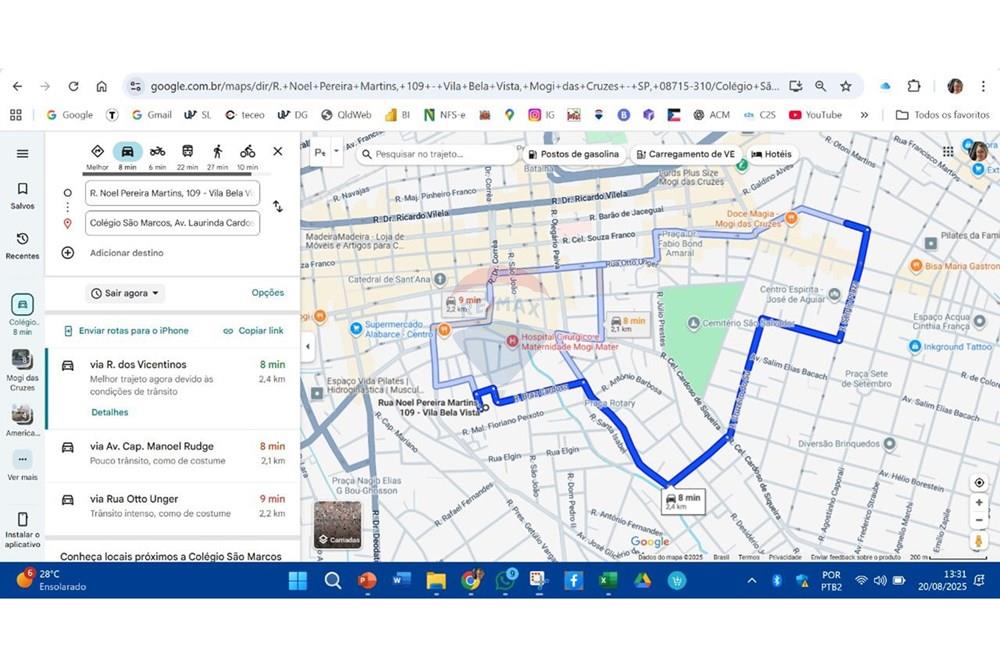Switch to motorcycle travel mode

click(157, 152)
